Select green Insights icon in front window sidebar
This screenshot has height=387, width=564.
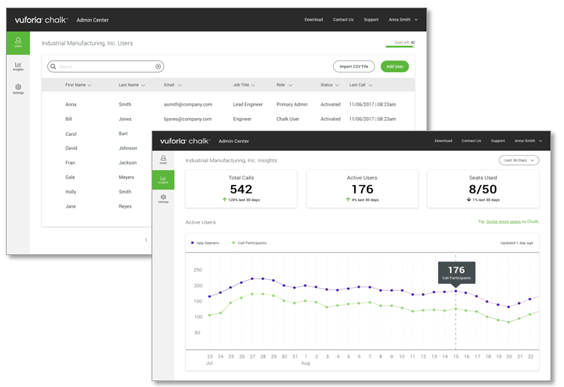pos(163,179)
